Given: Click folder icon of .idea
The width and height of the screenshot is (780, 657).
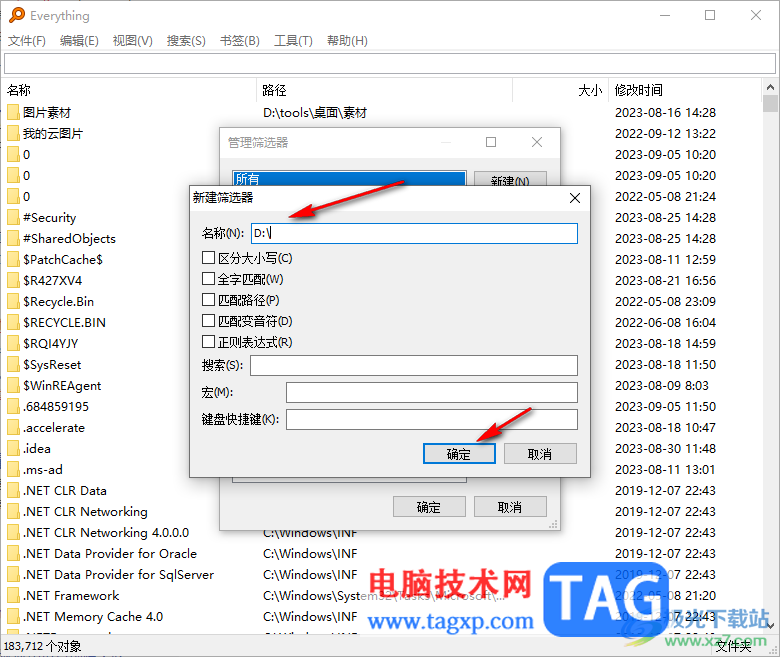Looking at the screenshot, I should pos(13,449).
